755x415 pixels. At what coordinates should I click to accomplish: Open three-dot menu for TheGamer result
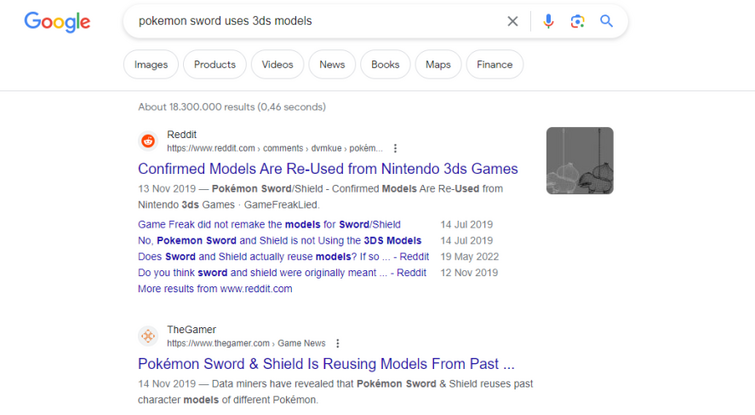coord(338,343)
